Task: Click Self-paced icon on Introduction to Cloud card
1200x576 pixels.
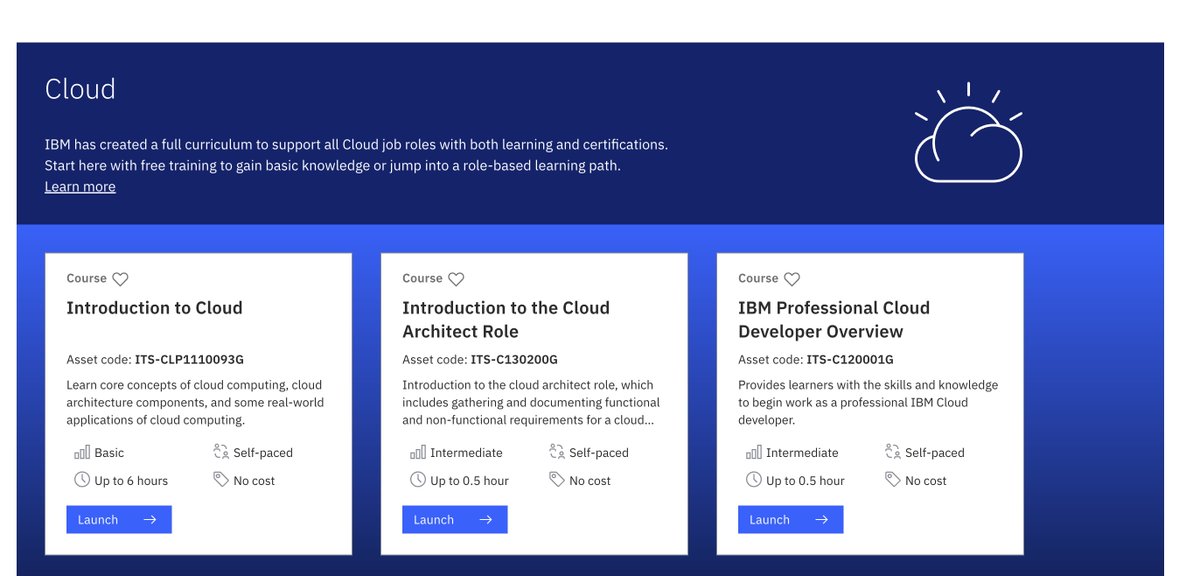Action: pyautogui.click(x=221, y=452)
